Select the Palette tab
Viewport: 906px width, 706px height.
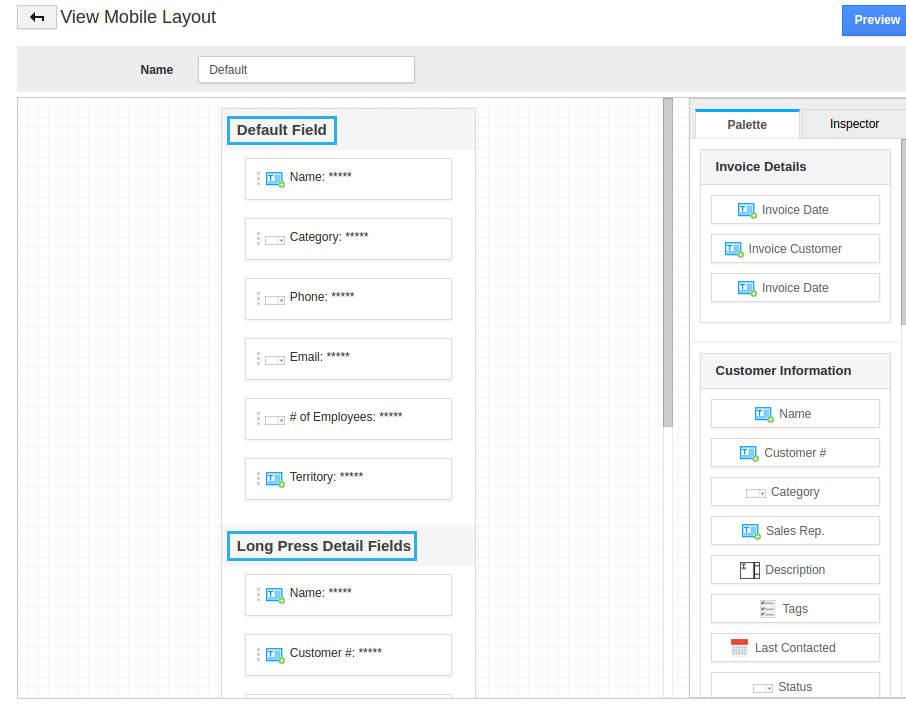click(x=747, y=124)
